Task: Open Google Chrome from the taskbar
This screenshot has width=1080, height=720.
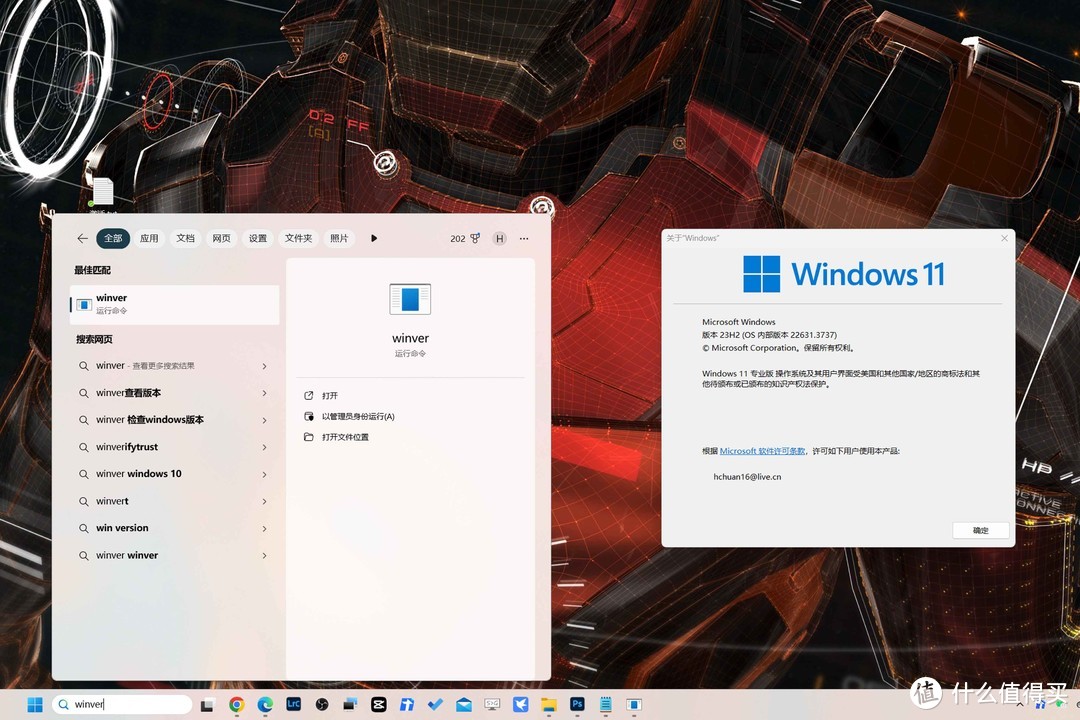Action: click(236, 706)
